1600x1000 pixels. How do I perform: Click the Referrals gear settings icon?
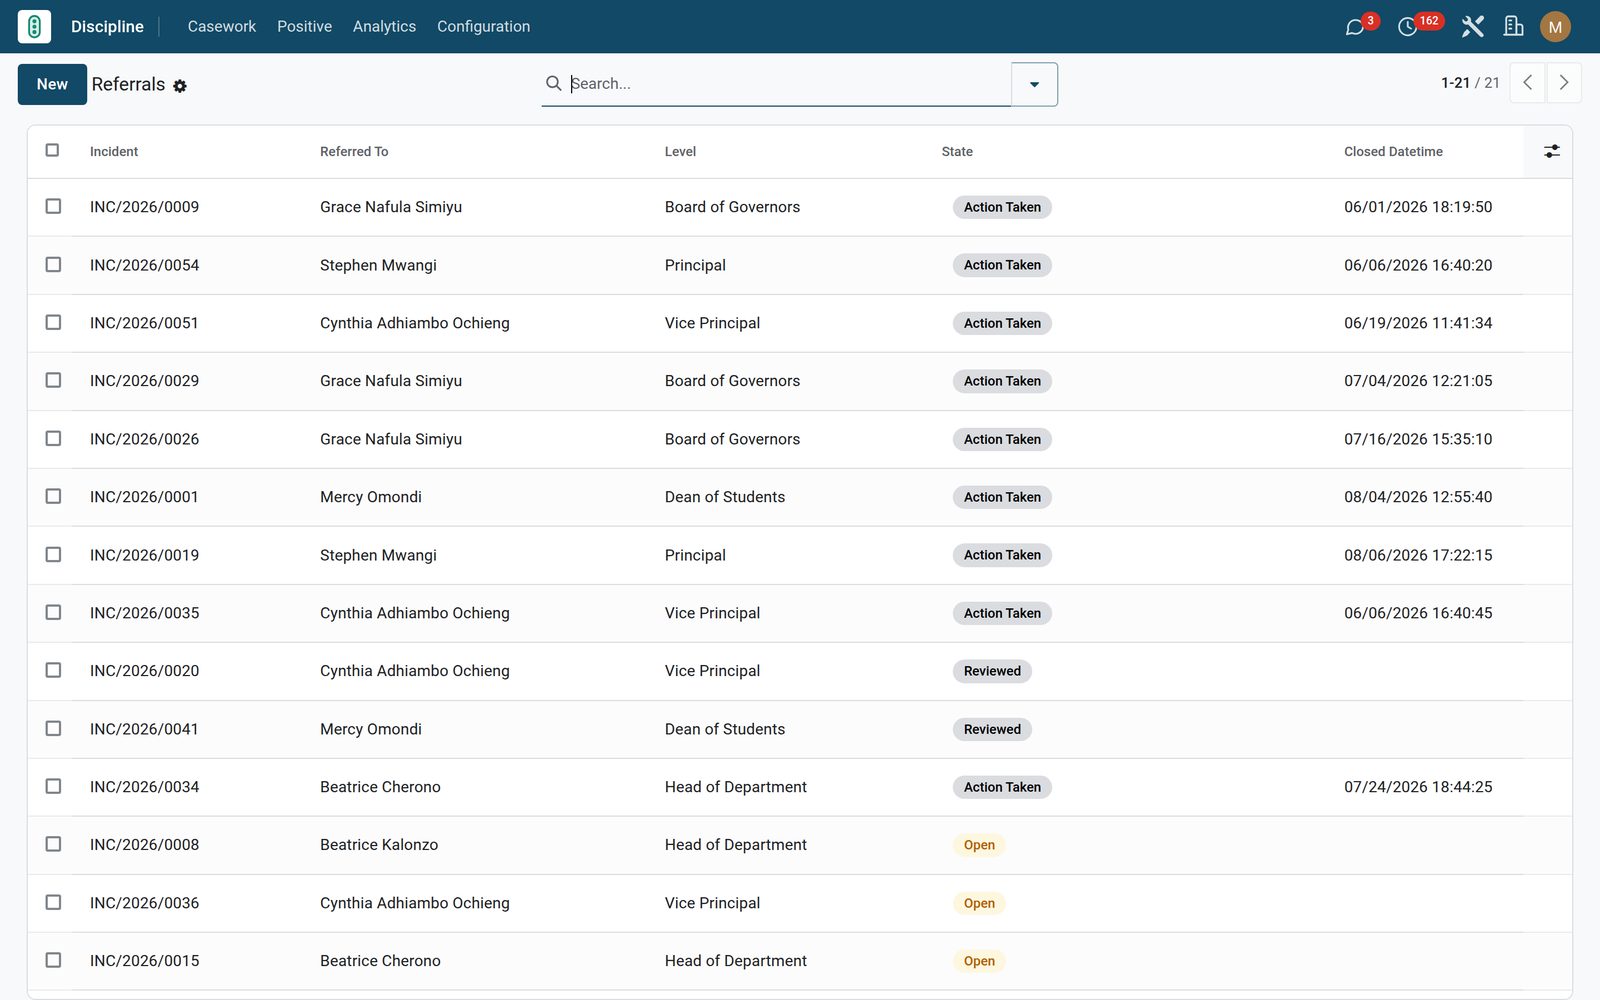(180, 86)
